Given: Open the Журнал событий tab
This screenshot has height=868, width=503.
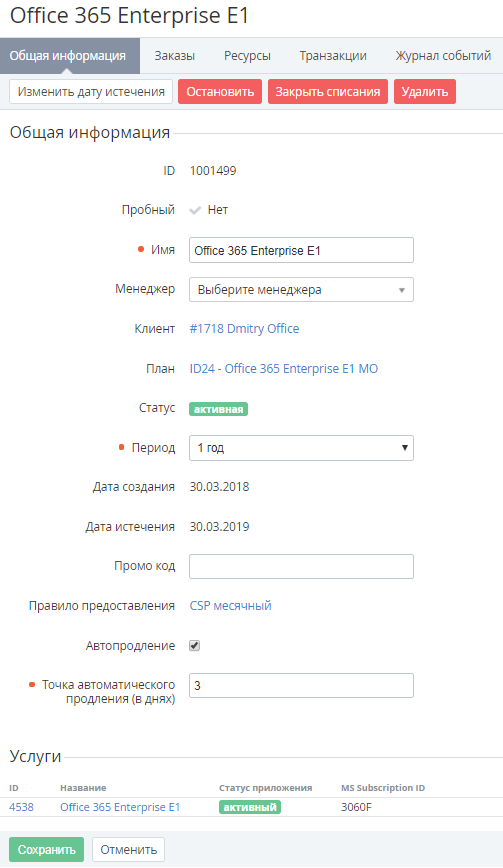Looking at the screenshot, I should coord(443,56).
